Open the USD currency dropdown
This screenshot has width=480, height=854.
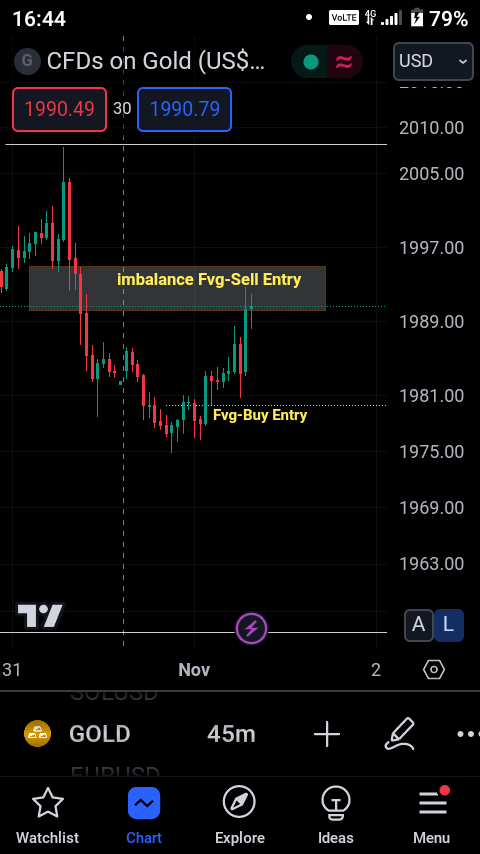pos(433,61)
